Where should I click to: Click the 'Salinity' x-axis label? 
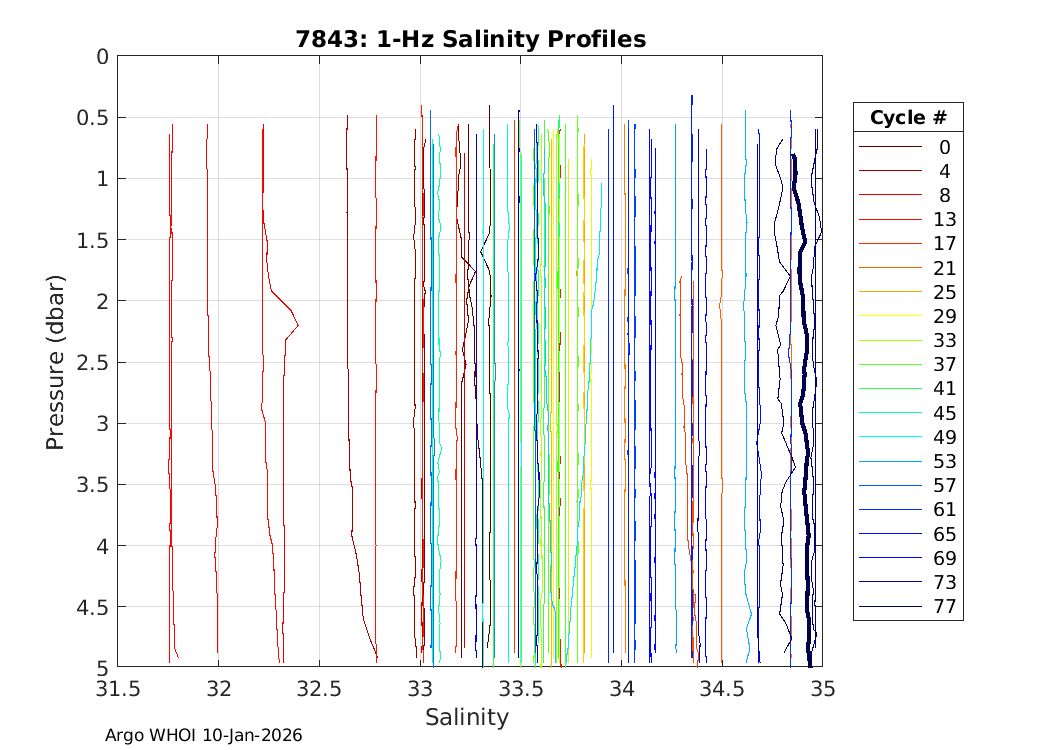coord(467,717)
